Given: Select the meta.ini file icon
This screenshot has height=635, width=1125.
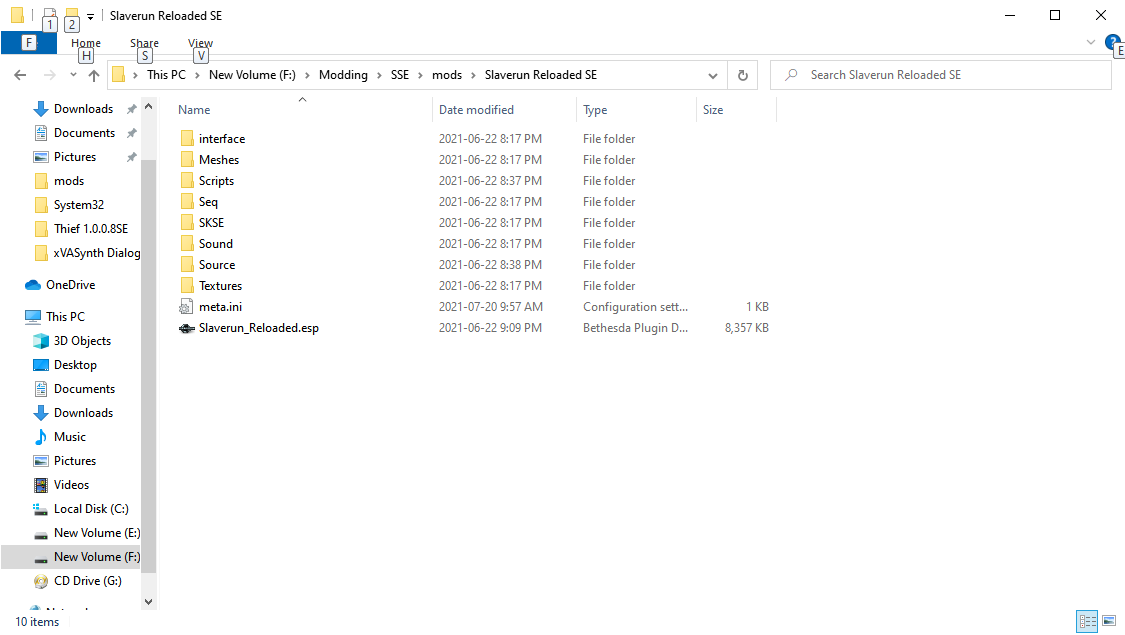Looking at the screenshot, I should coord(187,306).
